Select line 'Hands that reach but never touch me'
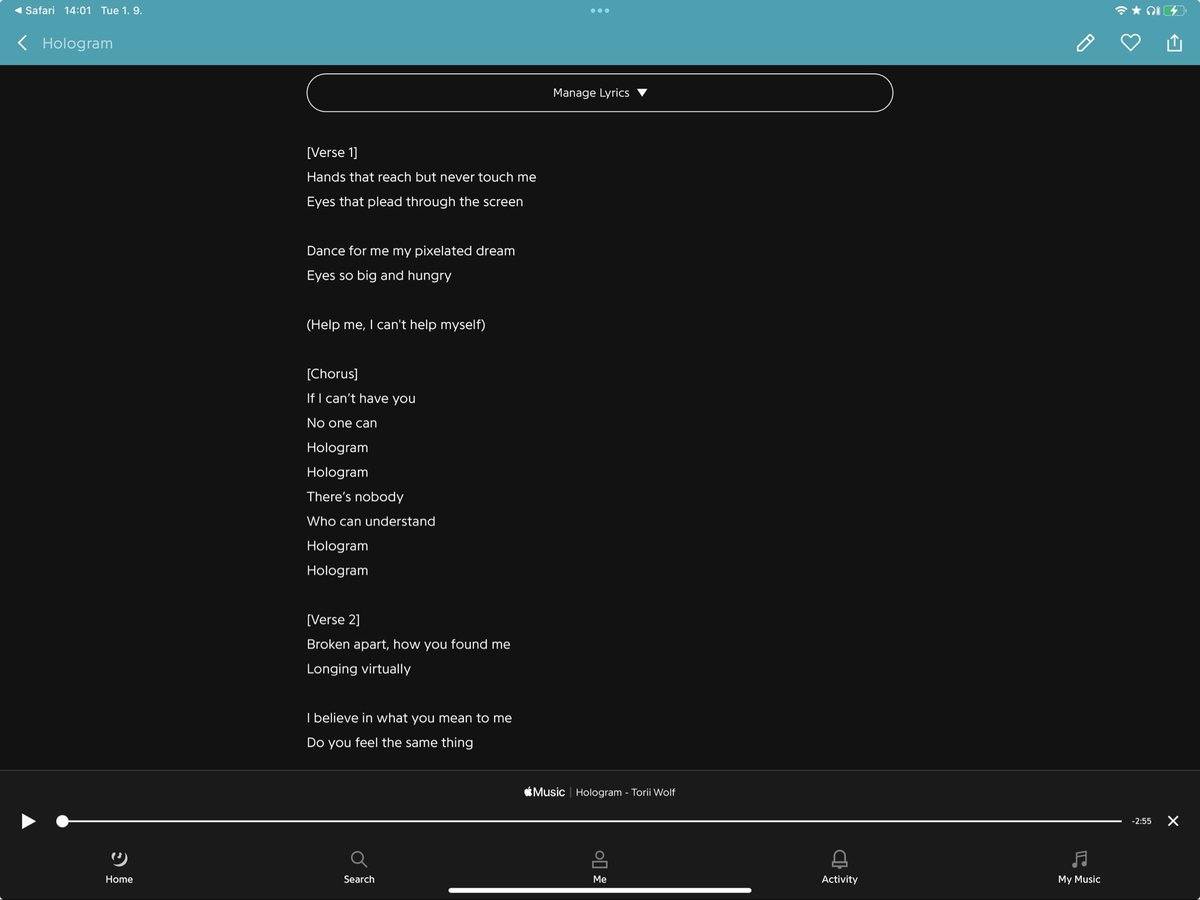This screenshot has width=1200, height=900. click(x=421, y=177)
